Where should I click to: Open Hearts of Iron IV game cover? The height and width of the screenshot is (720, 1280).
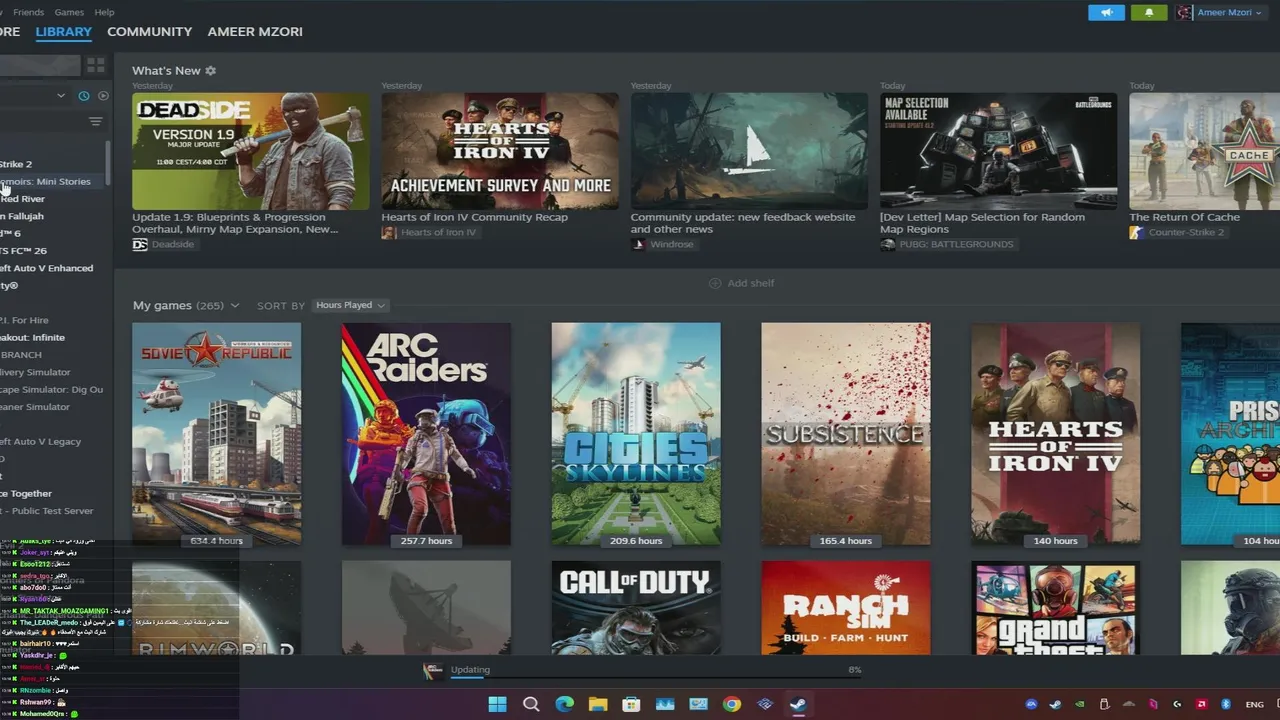1055,434
